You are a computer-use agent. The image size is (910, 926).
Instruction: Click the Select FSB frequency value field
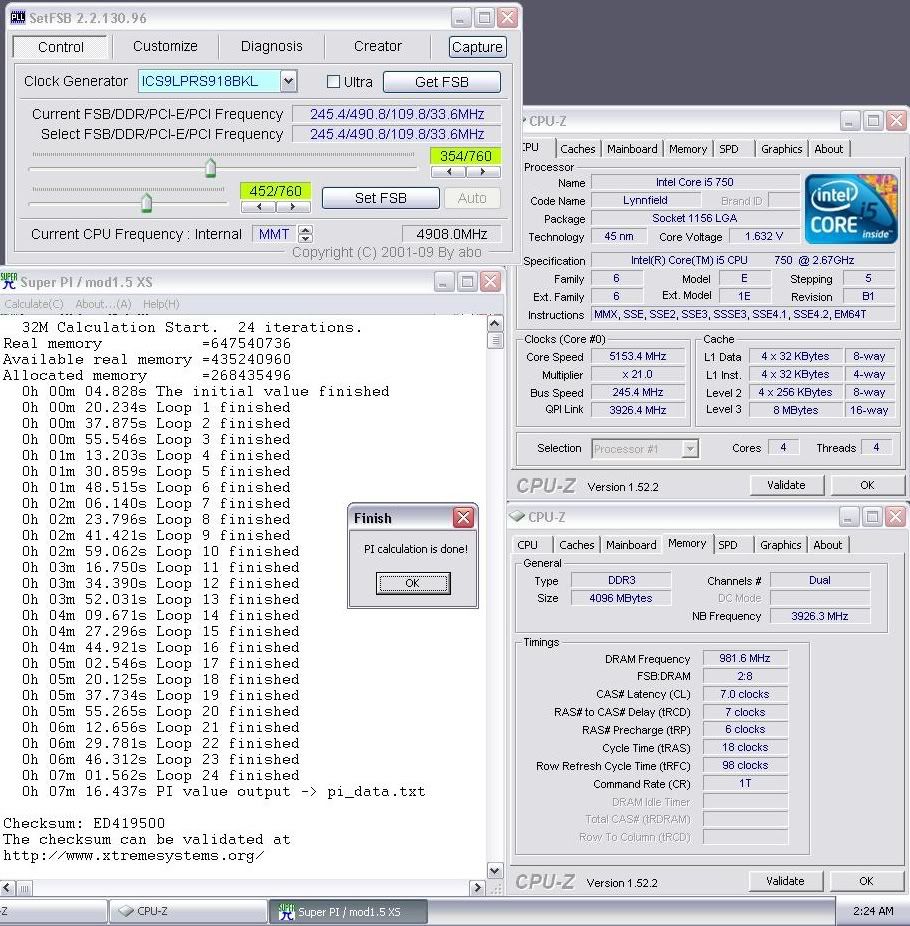pyautogui.click(x=397, y=134)
